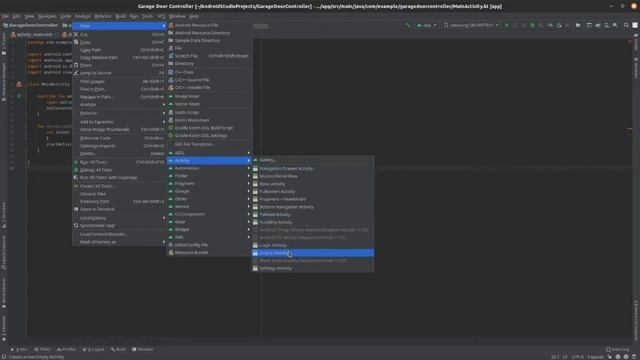Select New in the context menu
This screenshot has height=360, width=640.
[x=120, y=26]
